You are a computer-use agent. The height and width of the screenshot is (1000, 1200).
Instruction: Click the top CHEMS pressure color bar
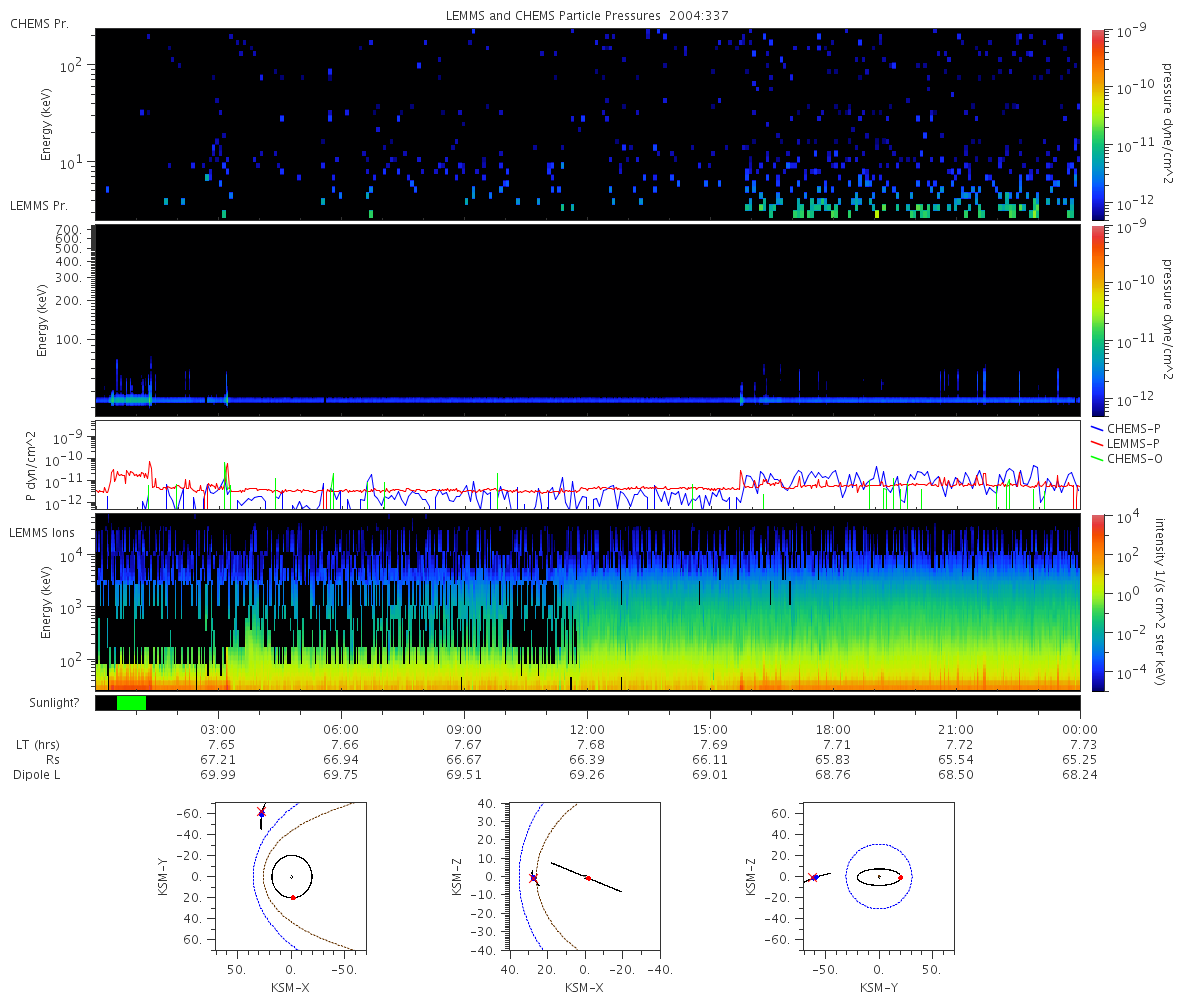(1097, 124)
